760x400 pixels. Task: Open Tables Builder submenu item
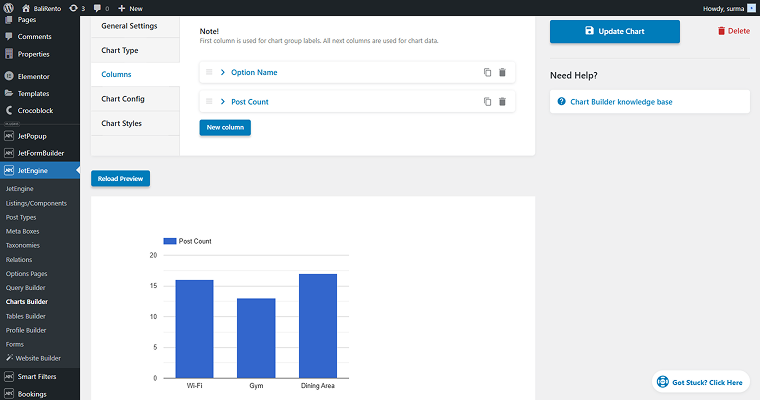26,316
